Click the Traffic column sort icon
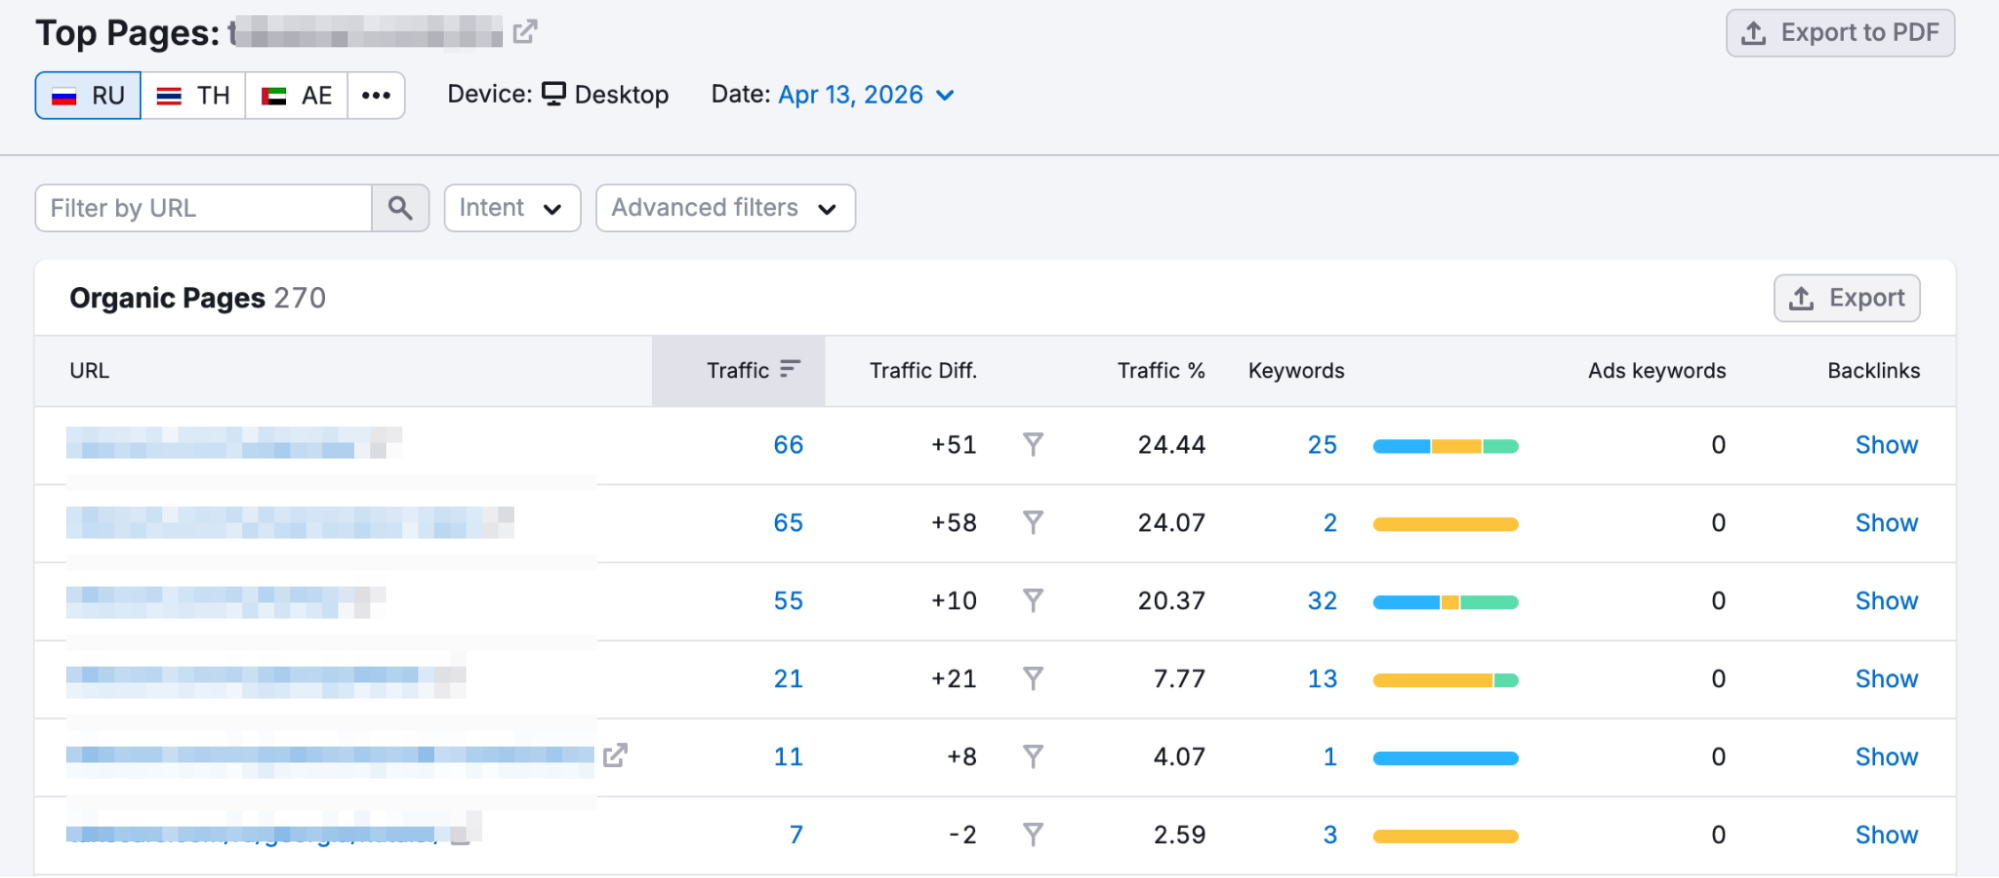The image size is (1999, 878). (x=790, y=369)
